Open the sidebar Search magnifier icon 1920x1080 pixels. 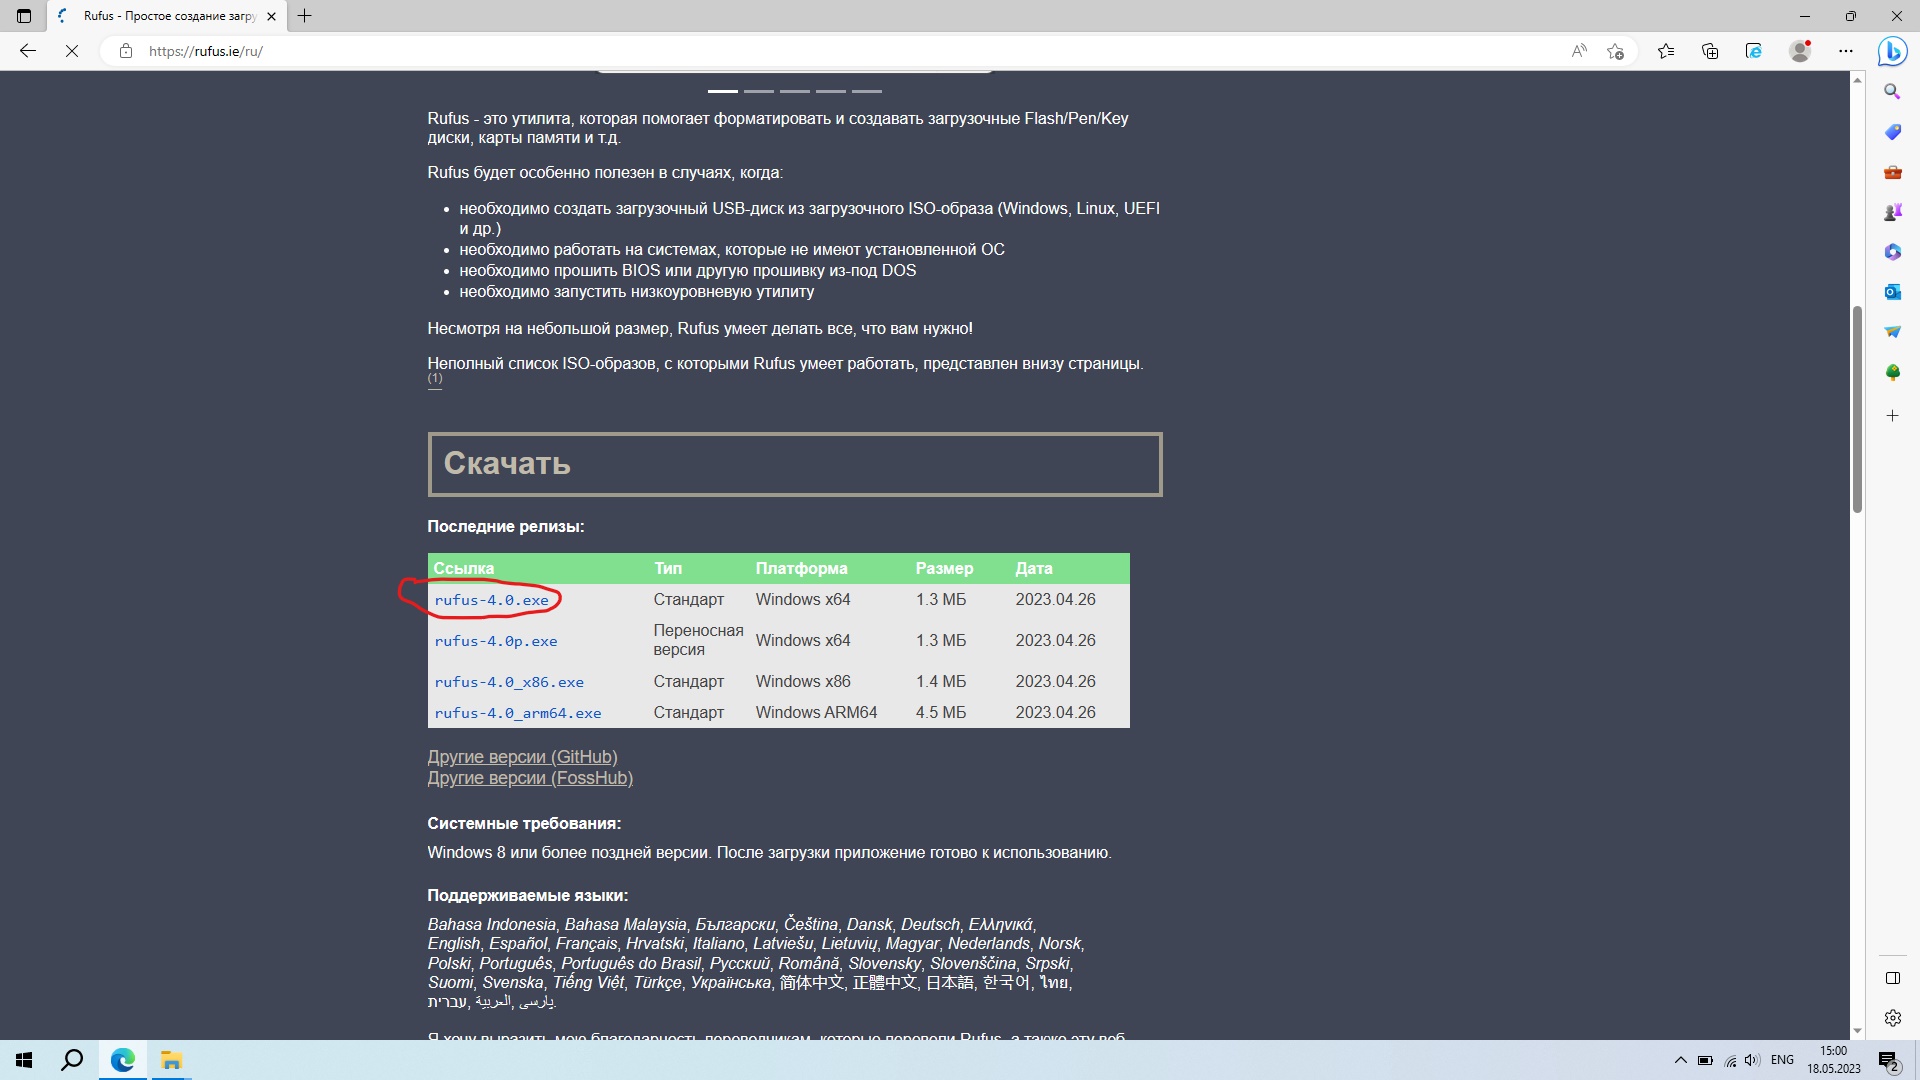click(1892, 92)
